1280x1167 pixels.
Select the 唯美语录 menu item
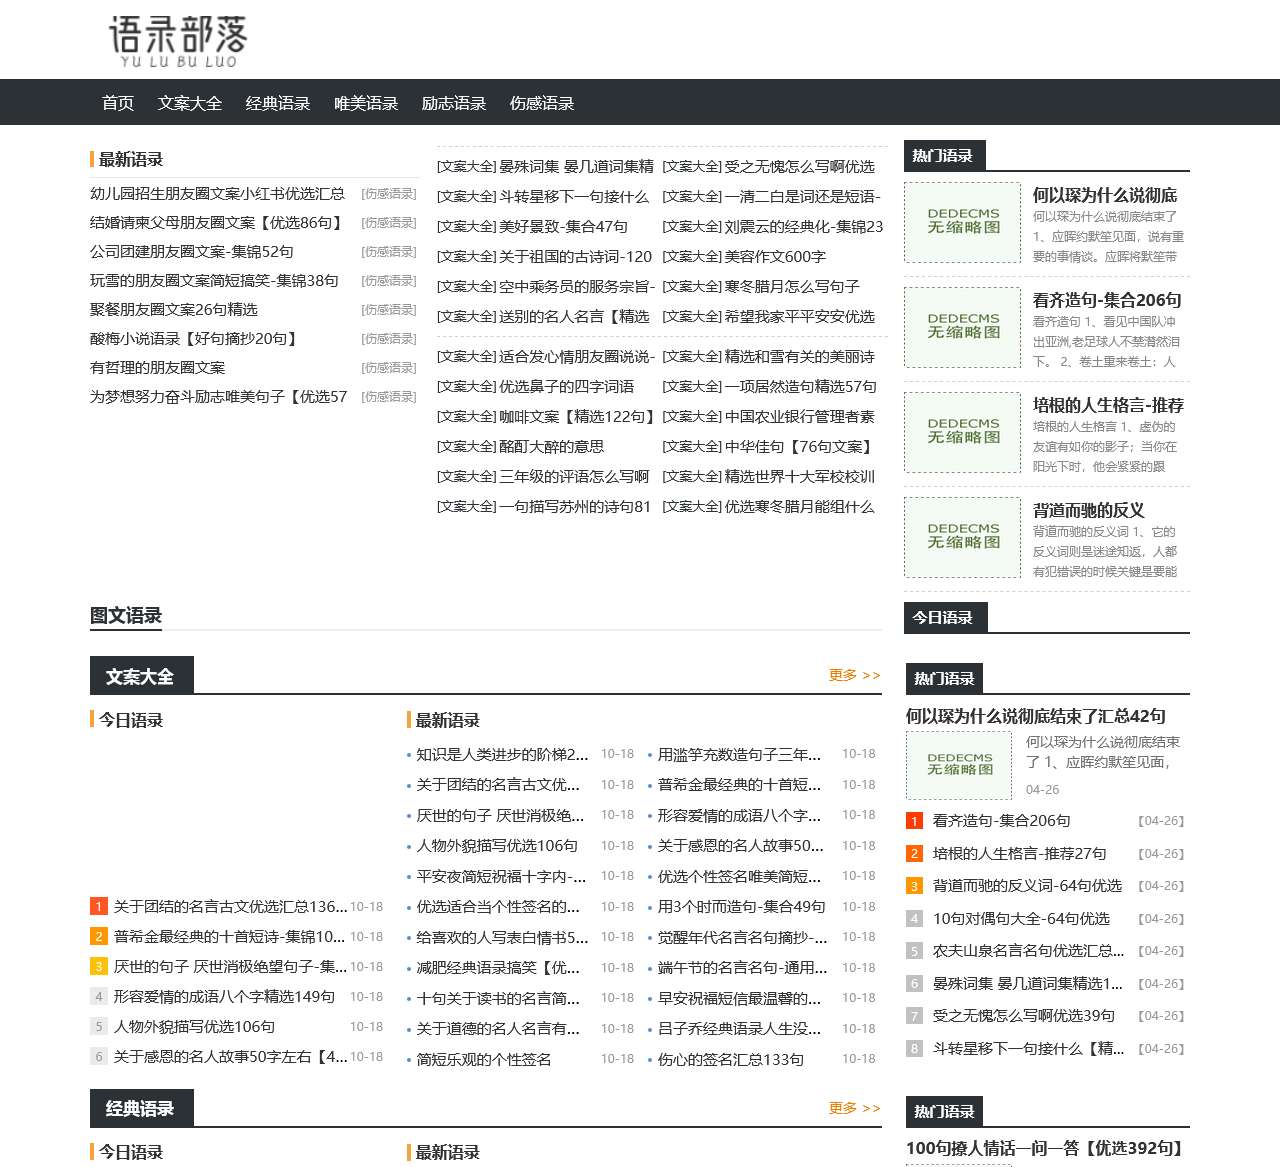tap(366, 102)
